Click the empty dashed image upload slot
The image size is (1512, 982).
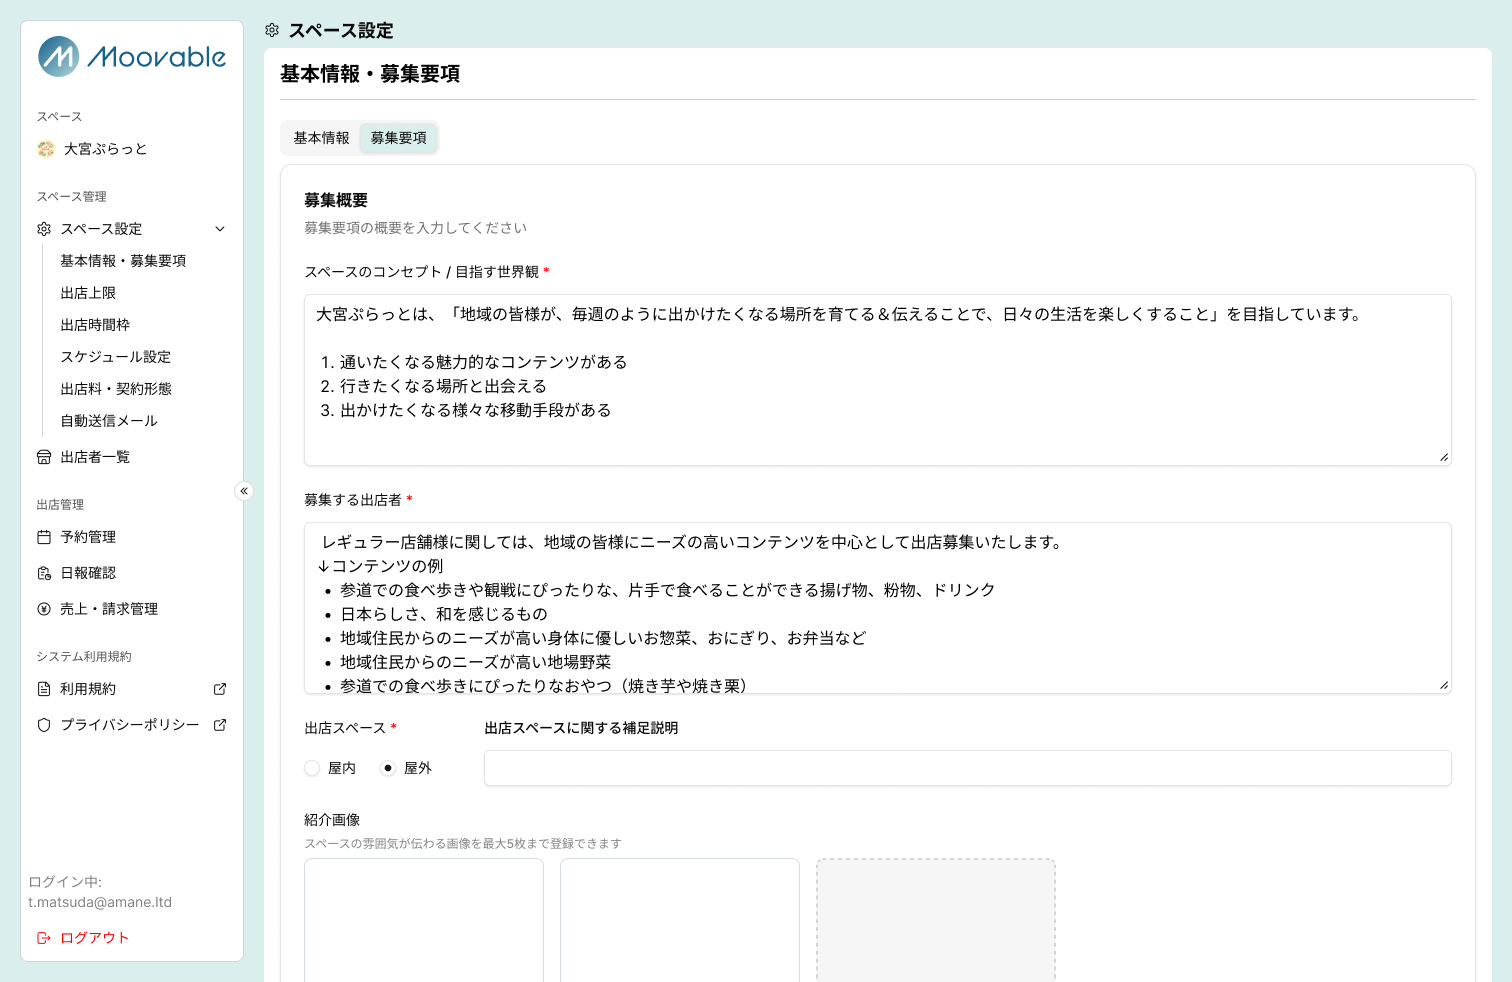point(935,920)
